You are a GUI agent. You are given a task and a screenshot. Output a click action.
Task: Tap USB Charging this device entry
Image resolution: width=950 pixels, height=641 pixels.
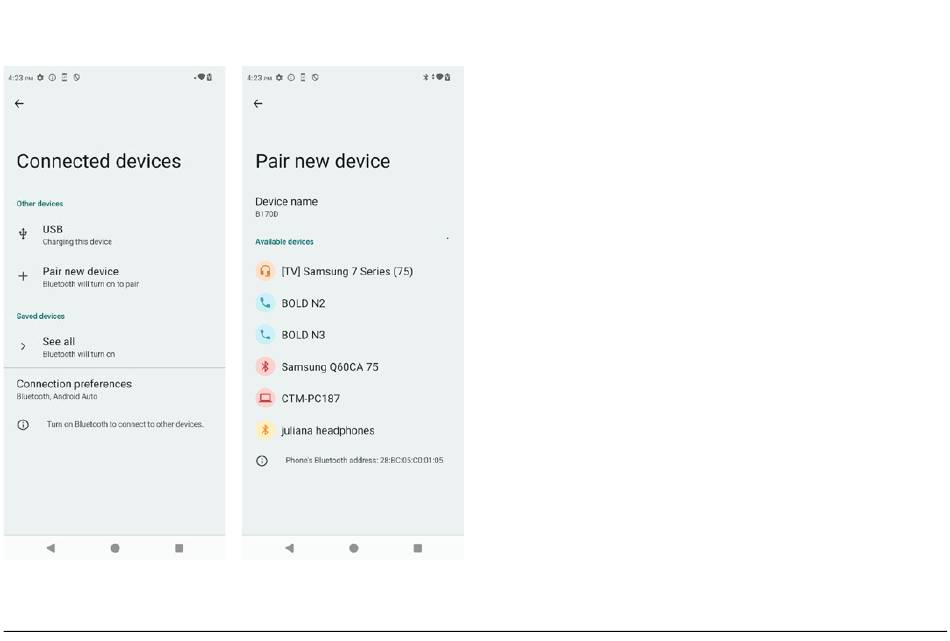[76, 235]
